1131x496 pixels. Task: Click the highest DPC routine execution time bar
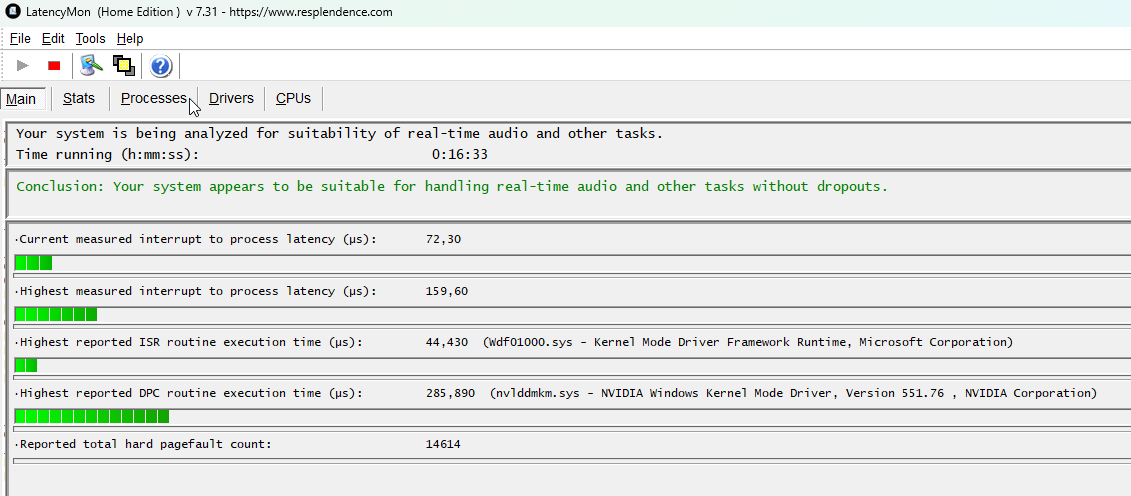click(573, 417)
